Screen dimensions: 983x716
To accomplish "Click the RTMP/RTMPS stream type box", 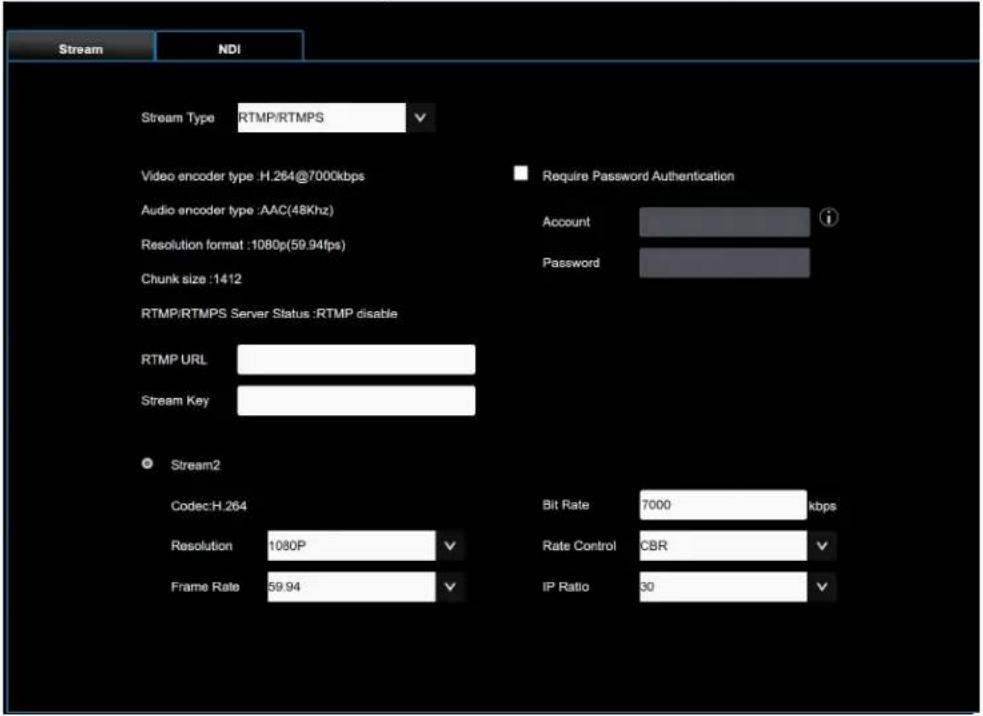I will (322, 117).
